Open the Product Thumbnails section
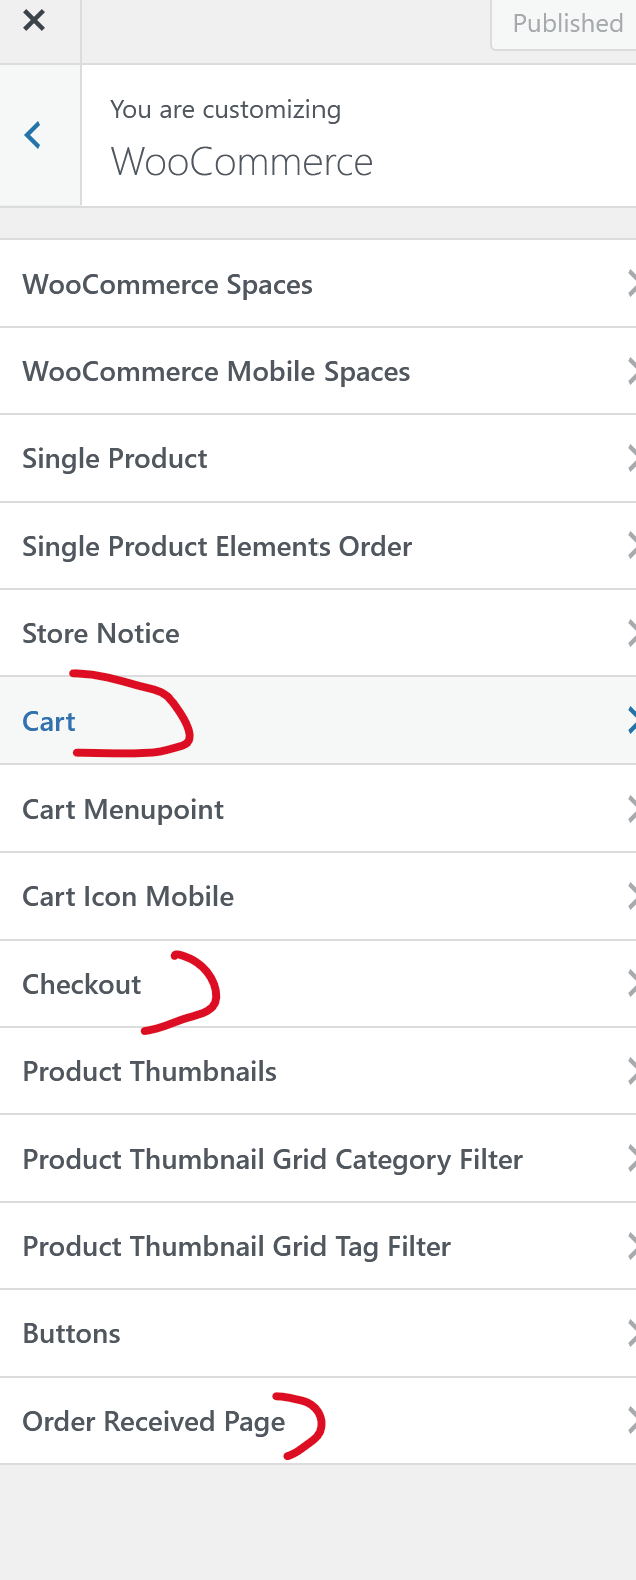The width and height of the screenshot is (636, 1580). coord(150,1072)
